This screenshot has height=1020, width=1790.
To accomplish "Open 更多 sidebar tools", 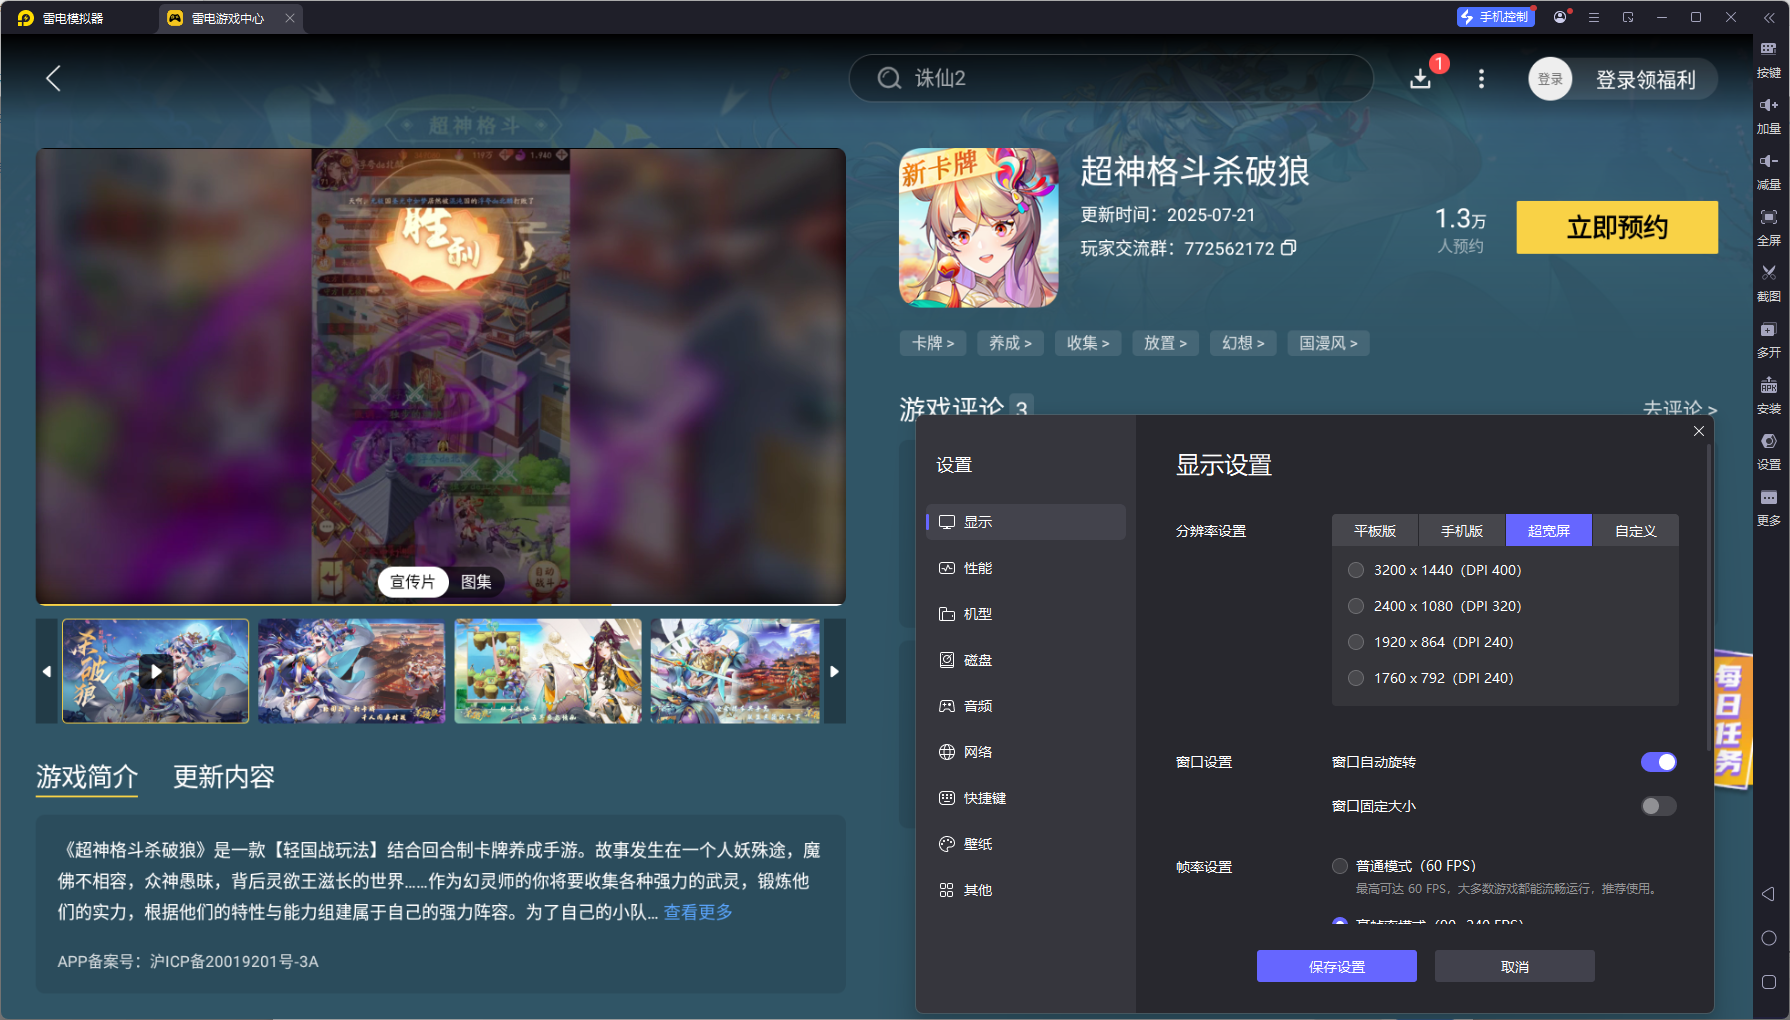I will [x=1769, y=508].
